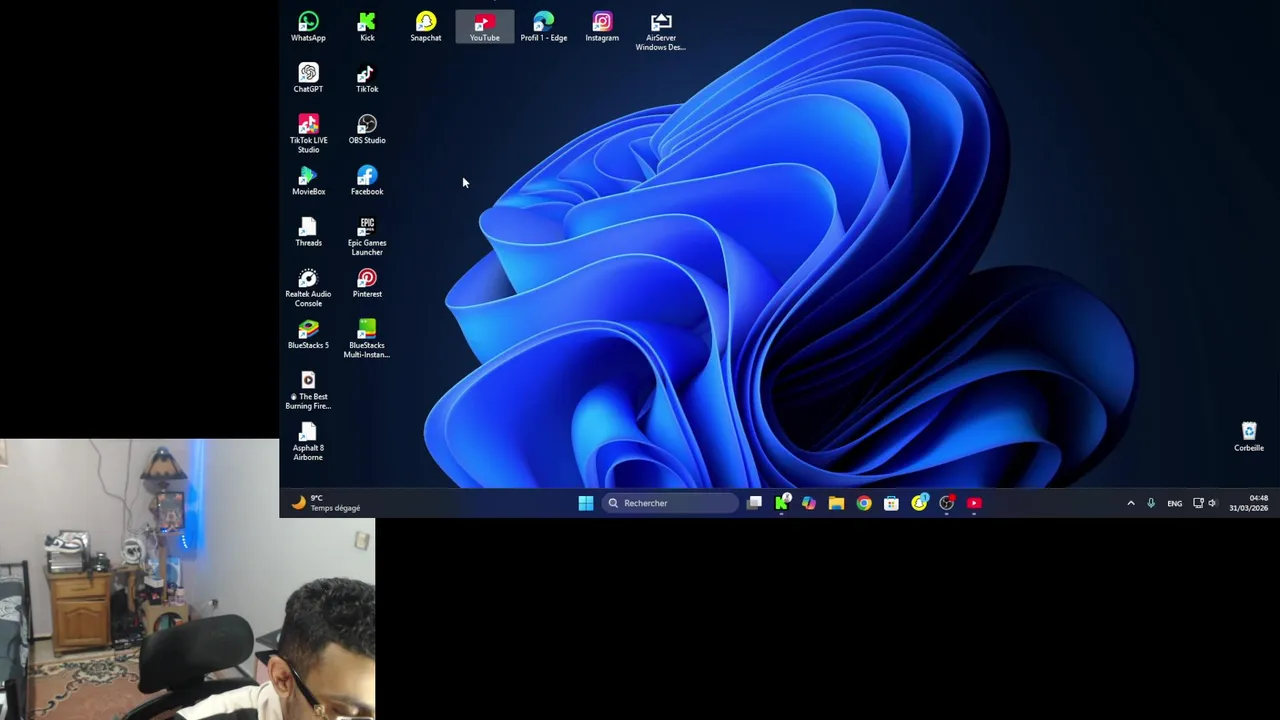Open OBS Studio from the taskbar
Viewport: 1280px width, 720px height.
946,503
